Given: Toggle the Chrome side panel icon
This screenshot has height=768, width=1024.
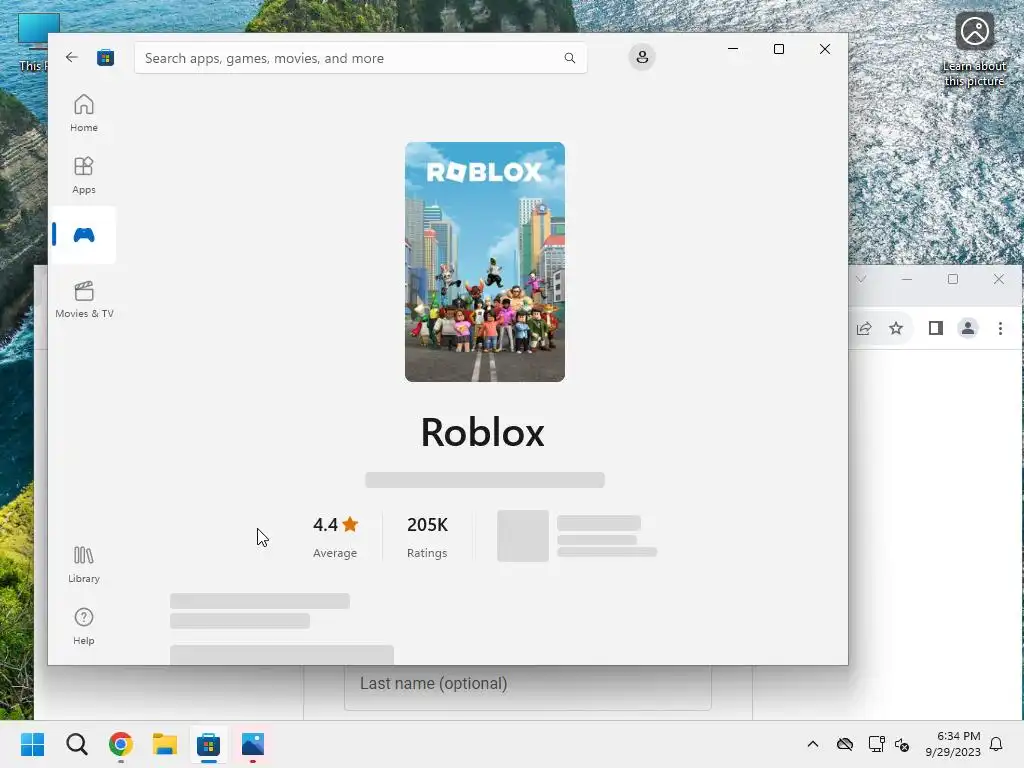Looking at the screenshot, I should point(936,328).
